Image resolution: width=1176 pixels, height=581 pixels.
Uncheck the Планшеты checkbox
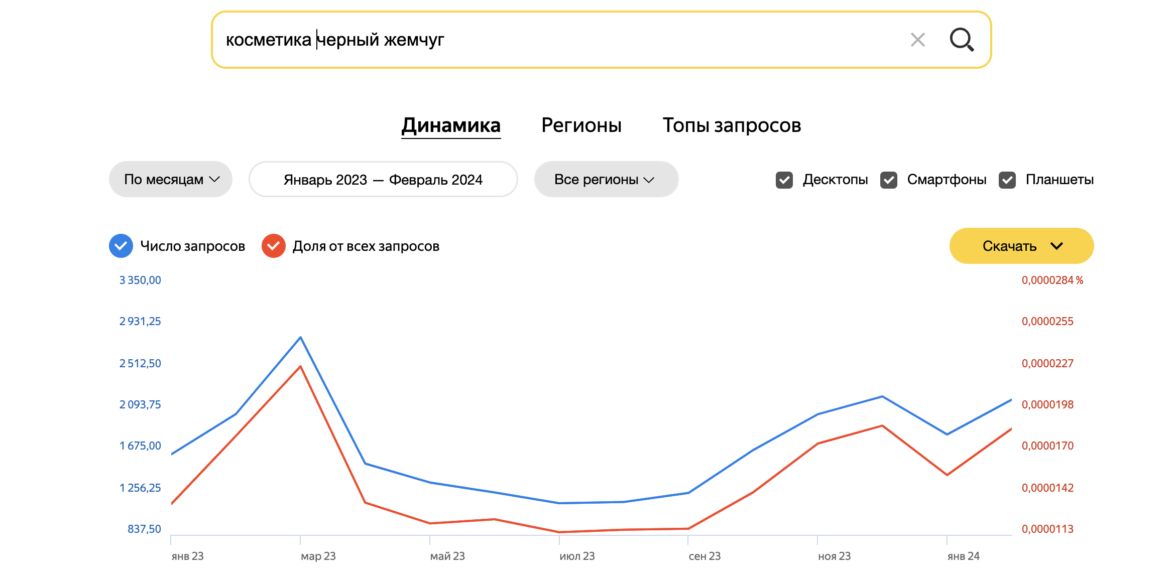[x=1008, y=180]
